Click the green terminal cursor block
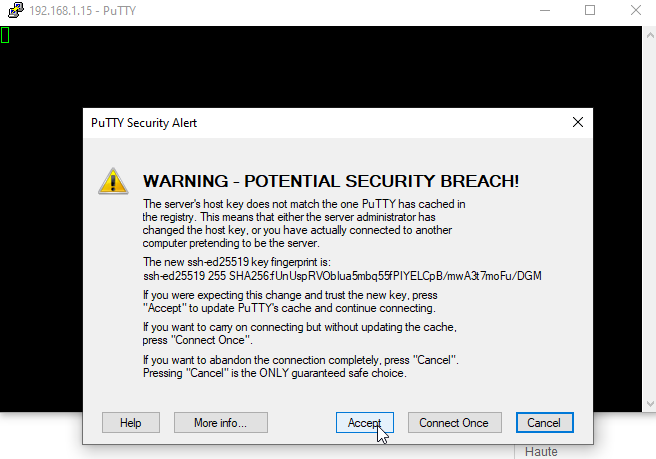The width and height of the screenshot is (656, 459). click(5, 35)
